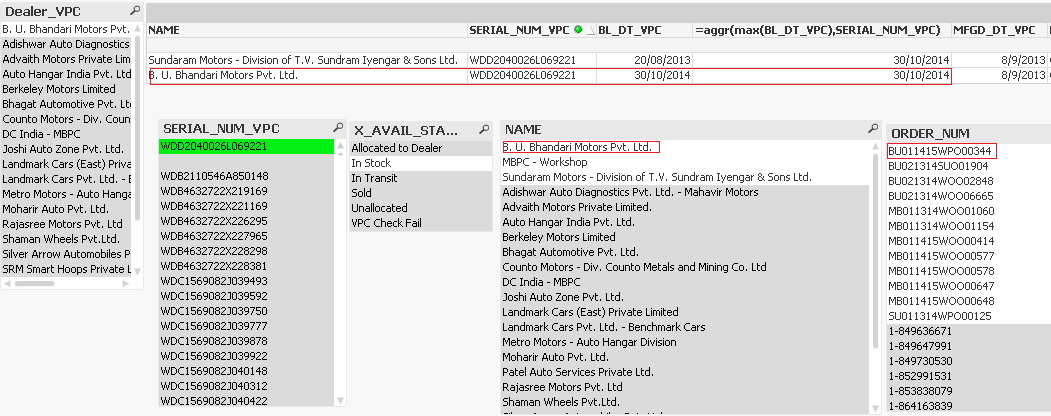This screenshot has width=1051, height=416.
Task: Click MFGD_DT_VPC column header
Action: tap(994, 30)
